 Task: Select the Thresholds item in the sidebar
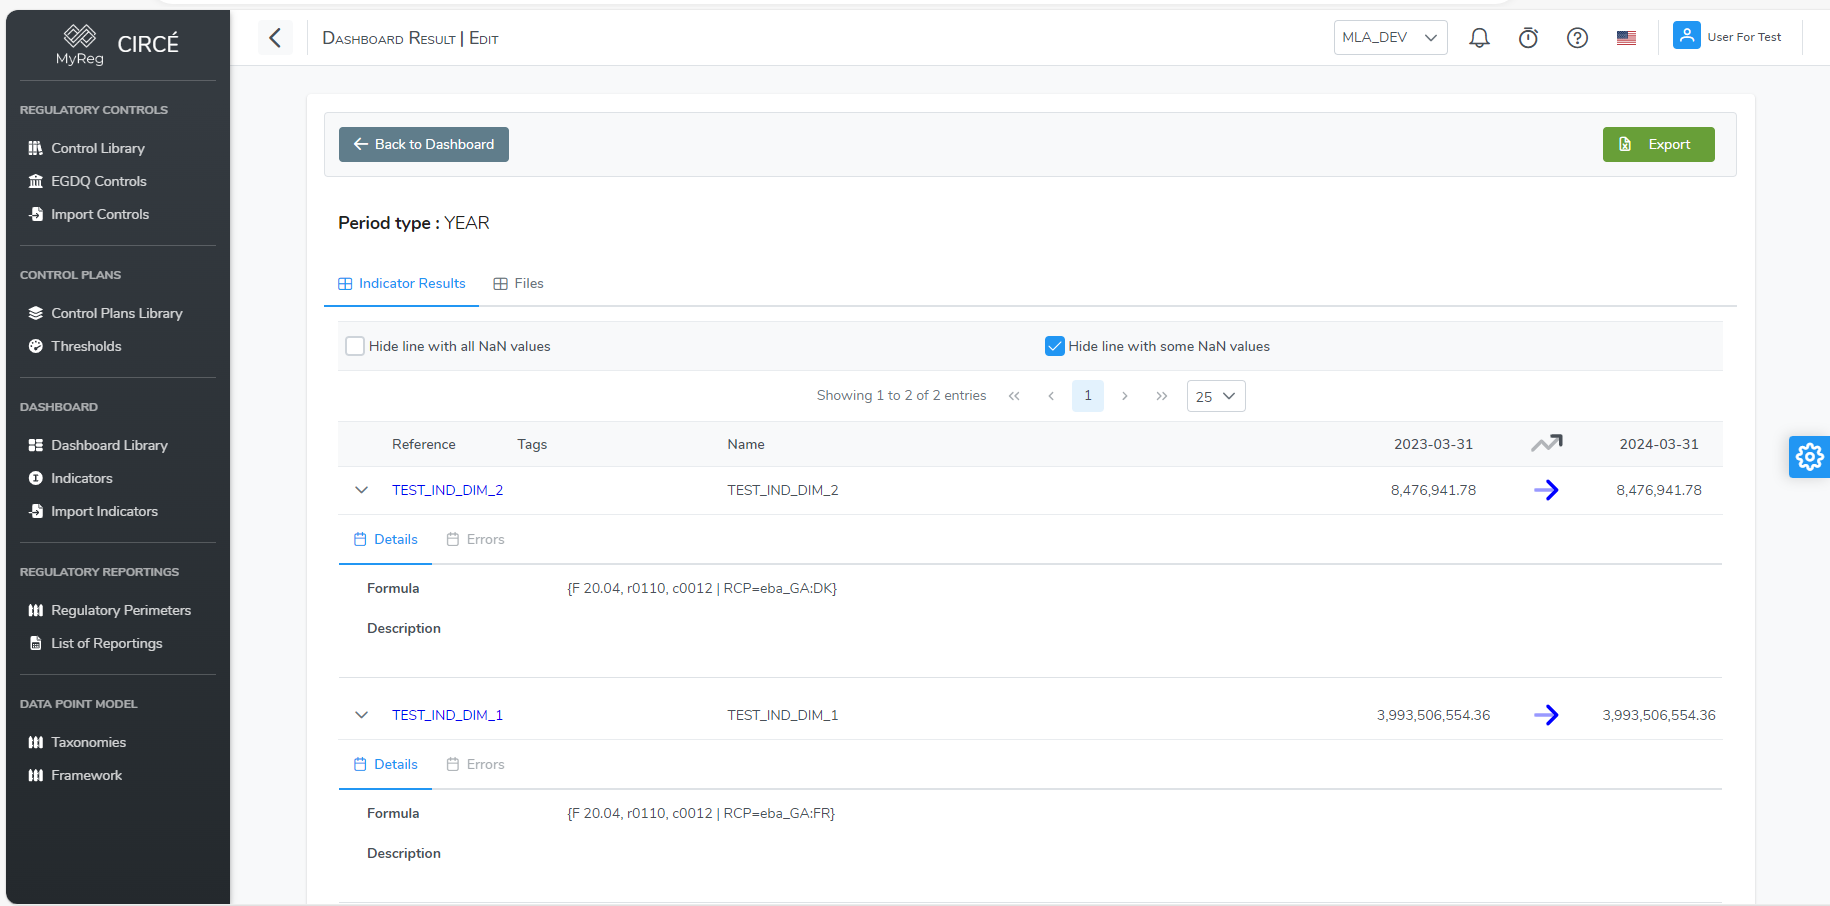(x=85, y=346)
